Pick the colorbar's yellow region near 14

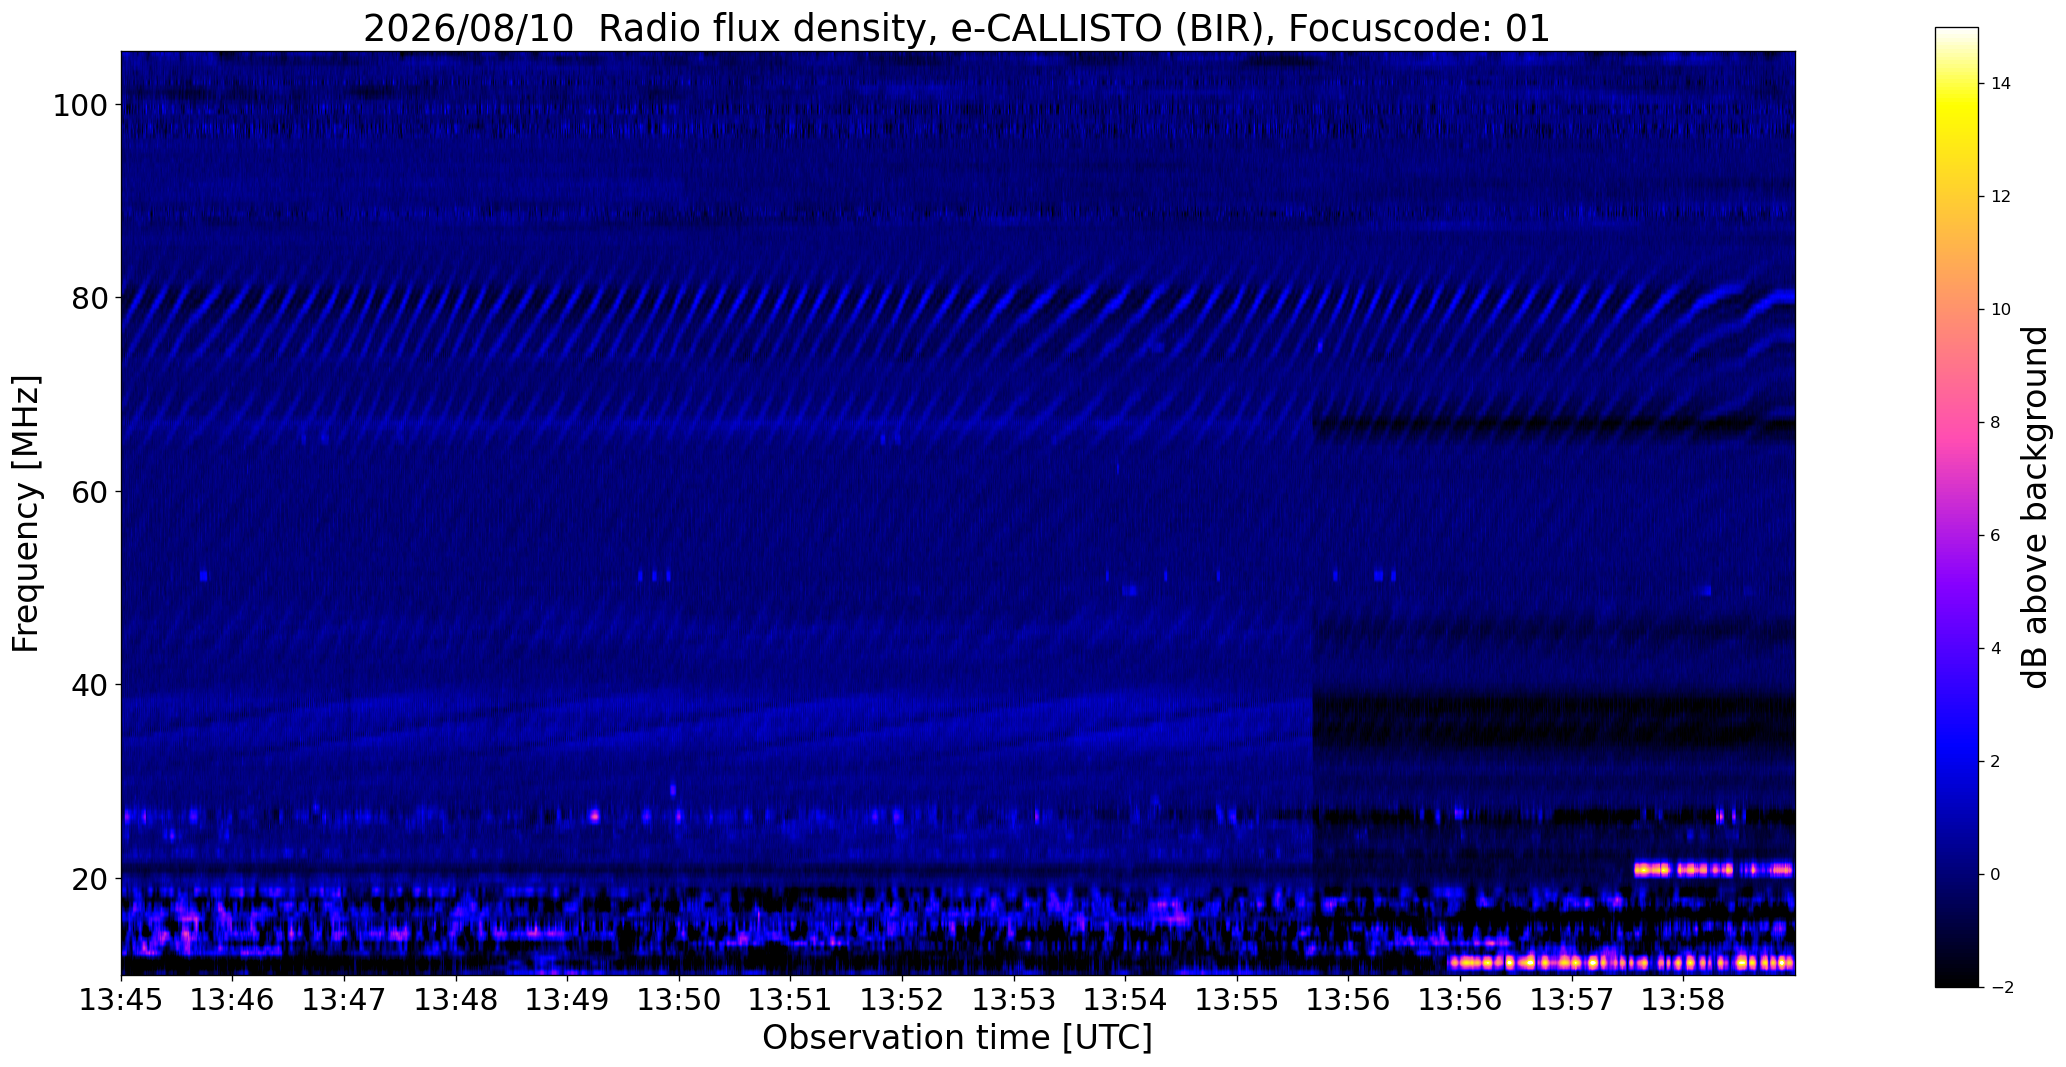(x=1956, y=84)
